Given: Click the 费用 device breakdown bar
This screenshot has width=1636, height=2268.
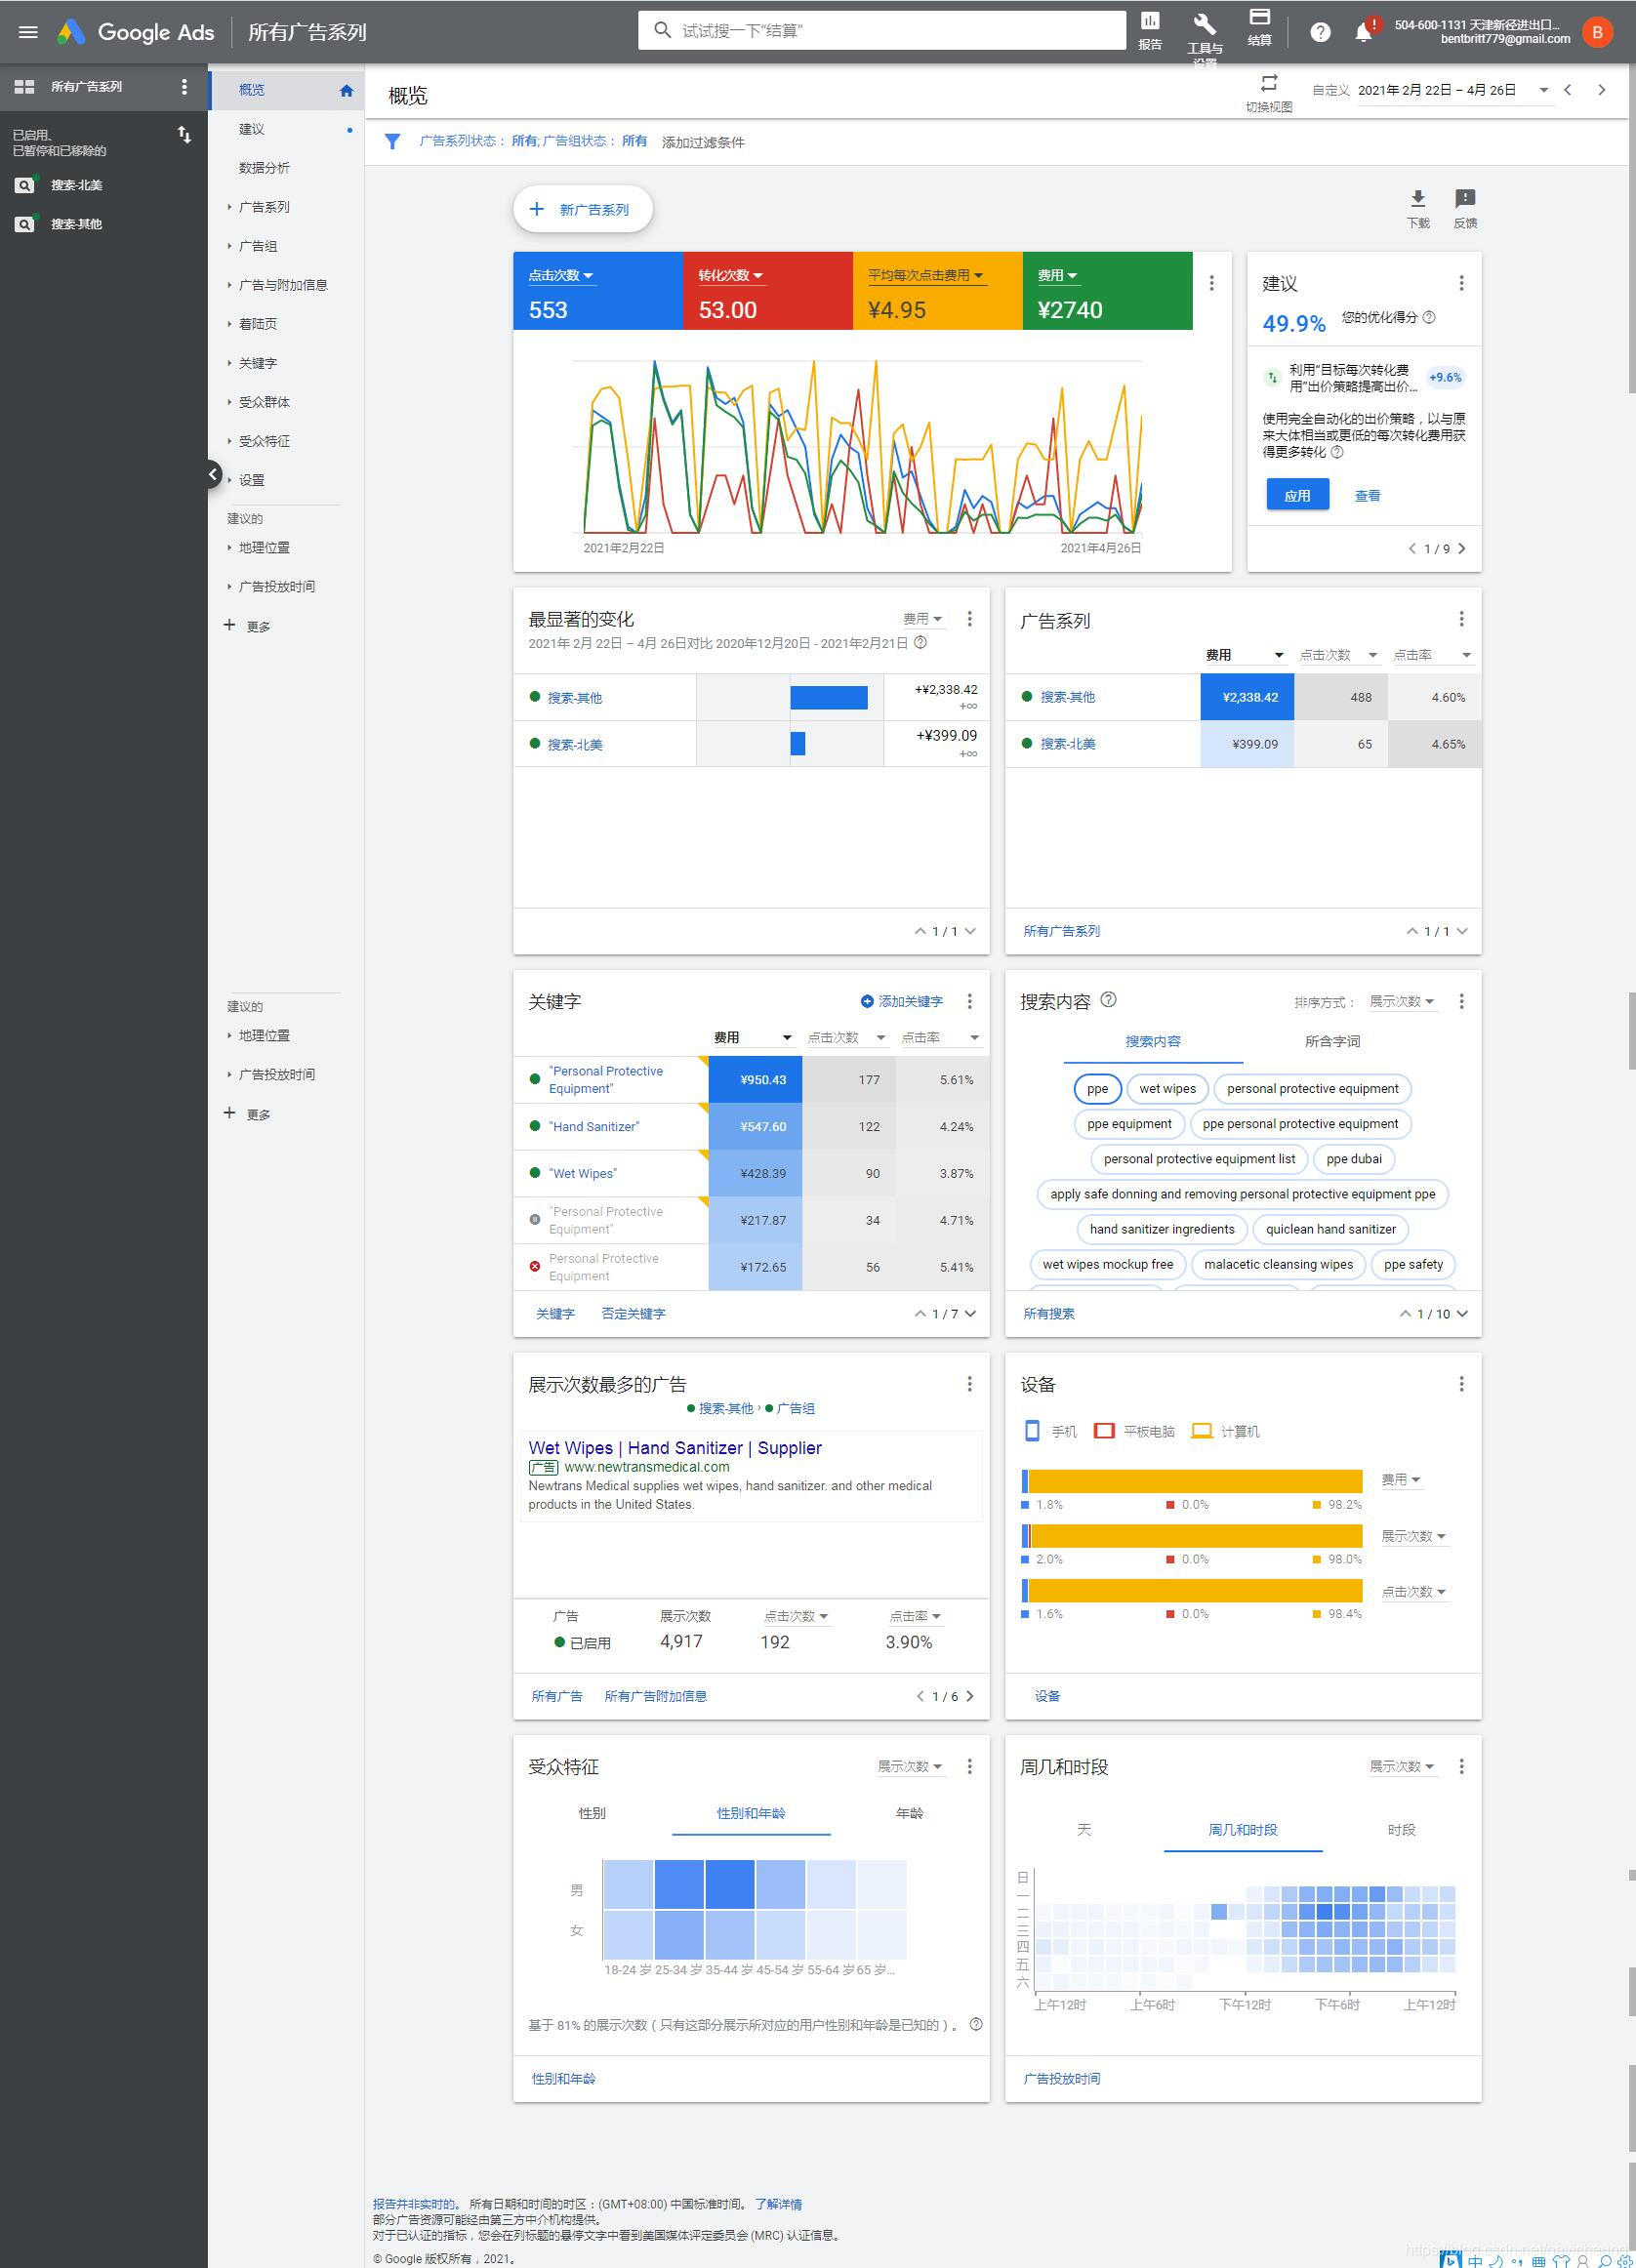Looking at the screenshot, I should [1192, 1481].
